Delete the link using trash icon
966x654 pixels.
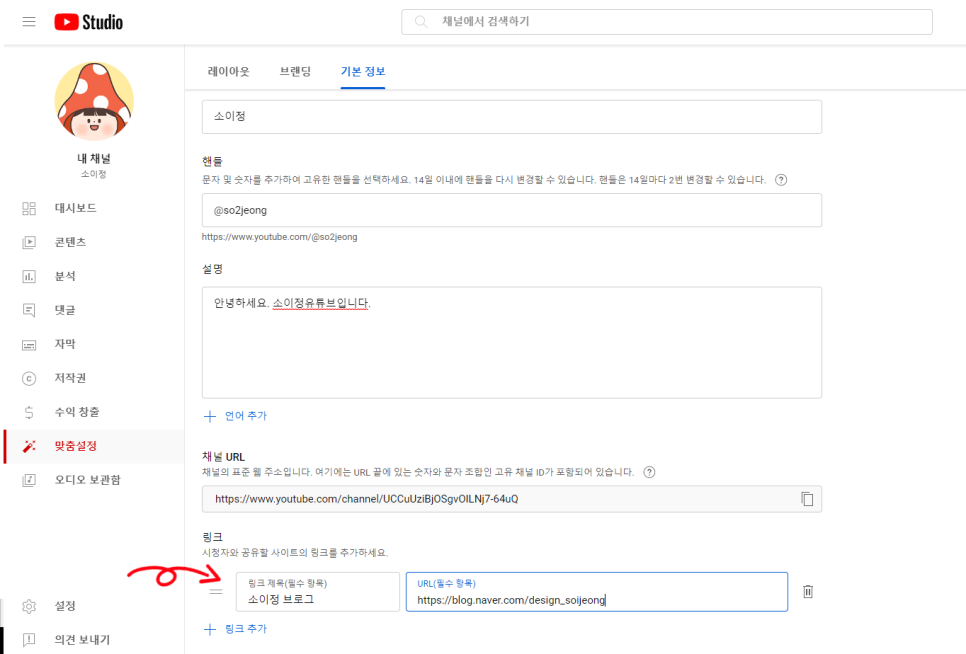808,591
